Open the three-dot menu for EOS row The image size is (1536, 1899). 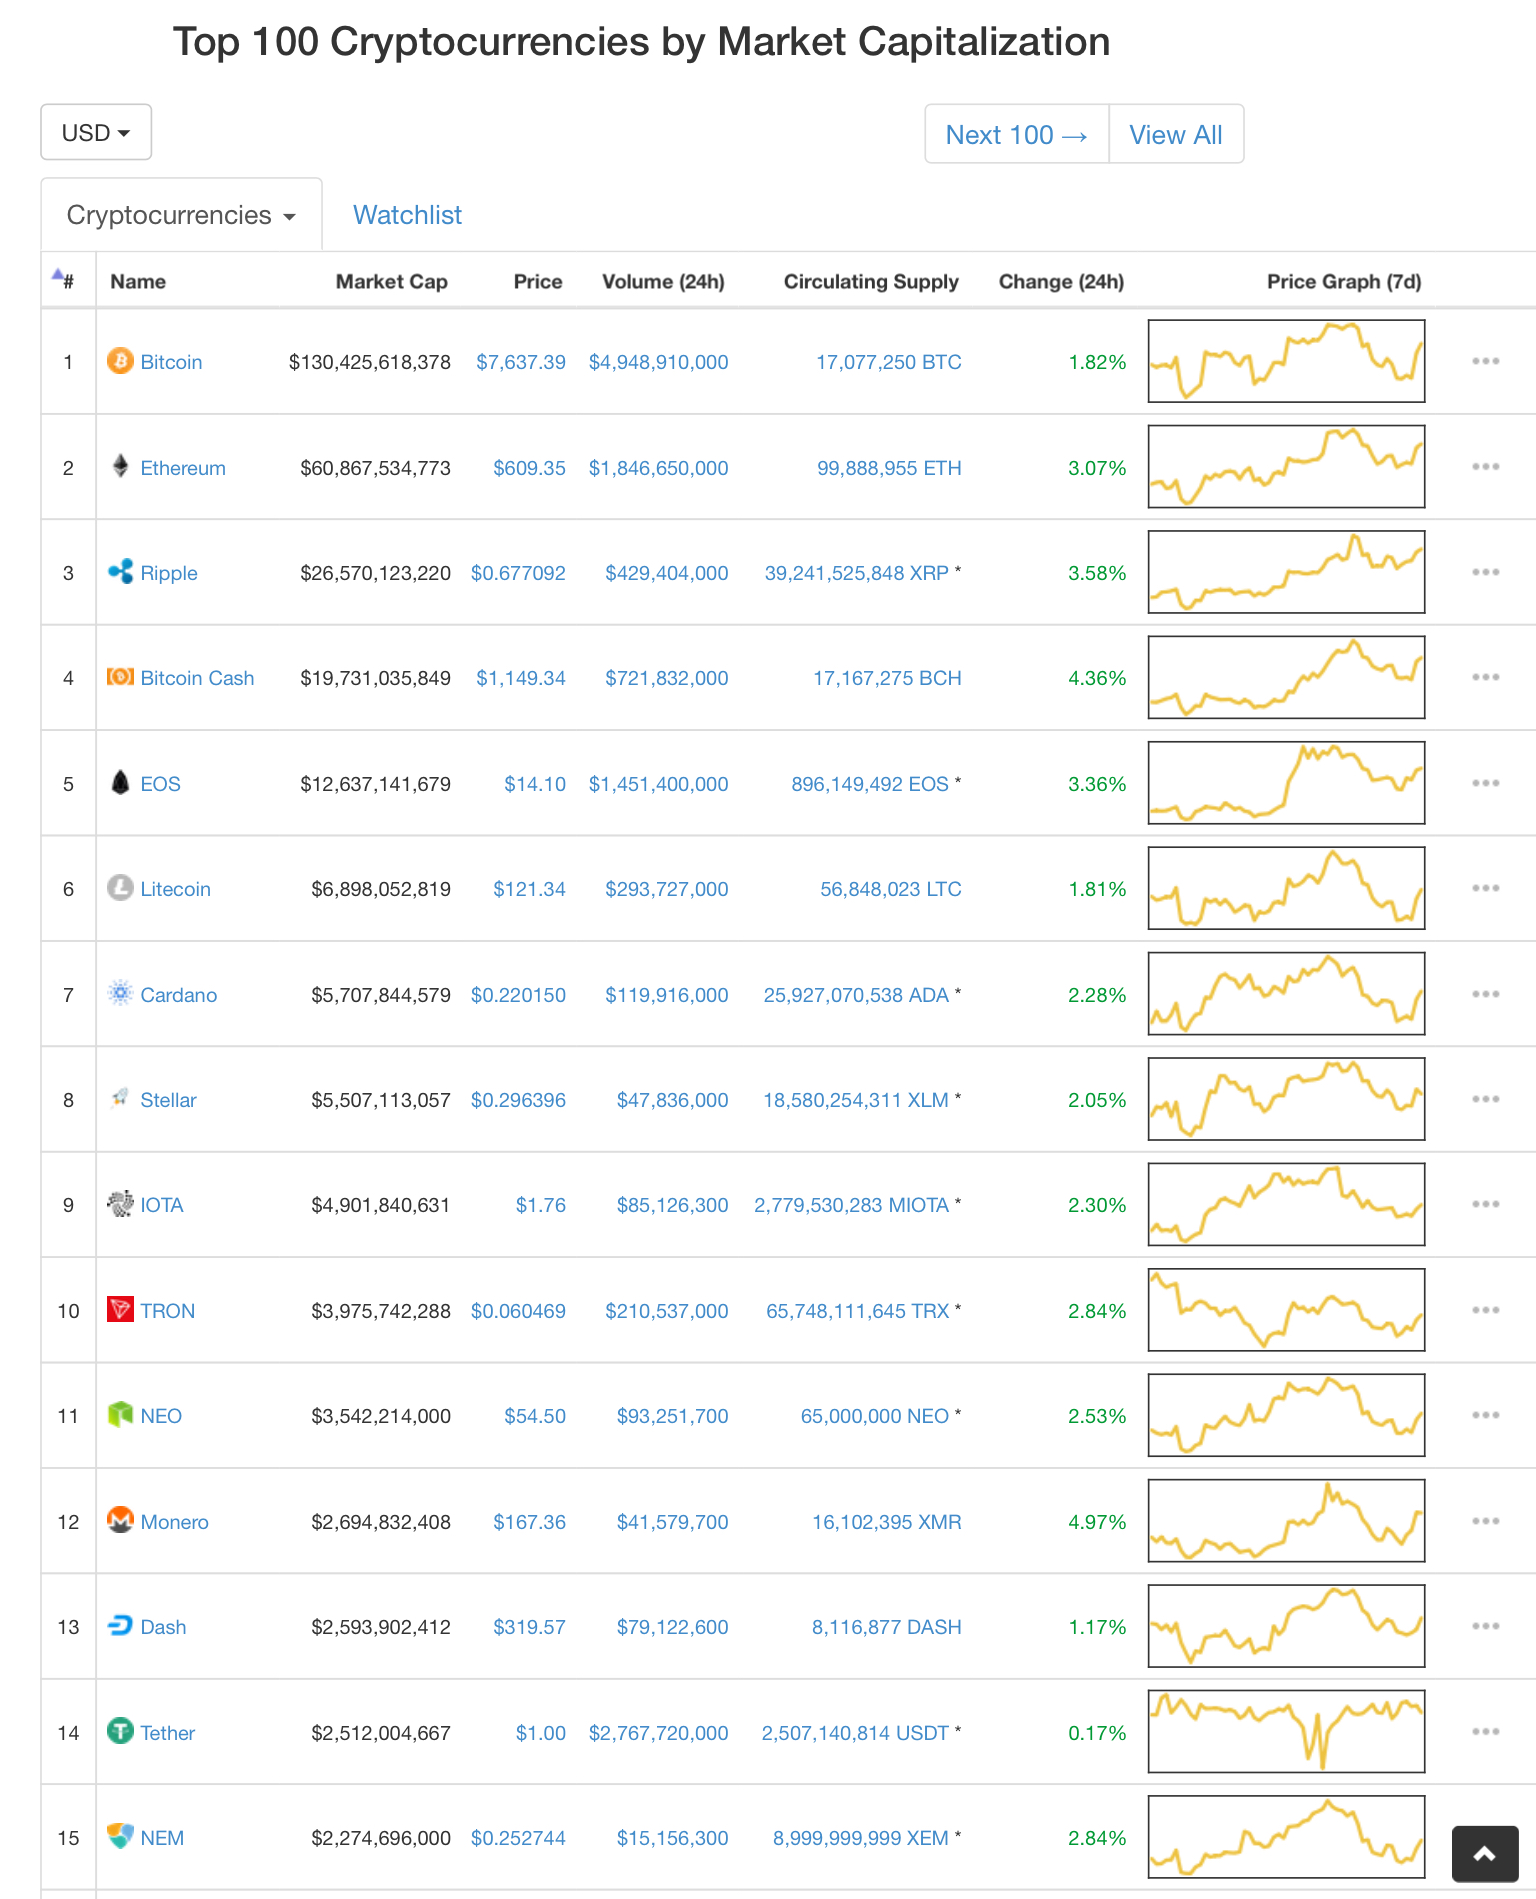pyautogui.click(x=1486, y=783)
